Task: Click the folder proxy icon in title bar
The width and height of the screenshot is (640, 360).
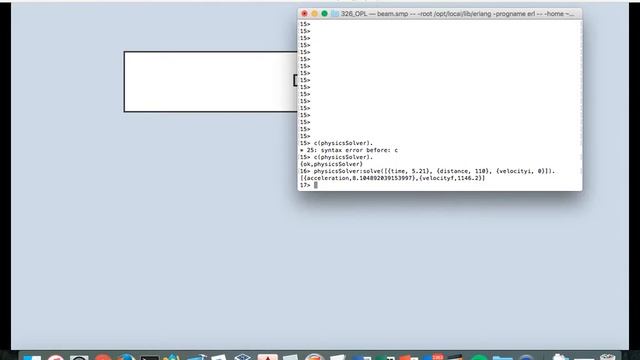Action: 335,13
